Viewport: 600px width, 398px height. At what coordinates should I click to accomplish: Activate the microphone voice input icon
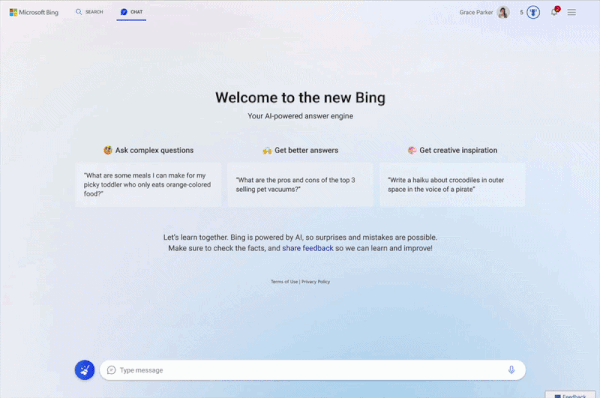[x=511, y=370]
